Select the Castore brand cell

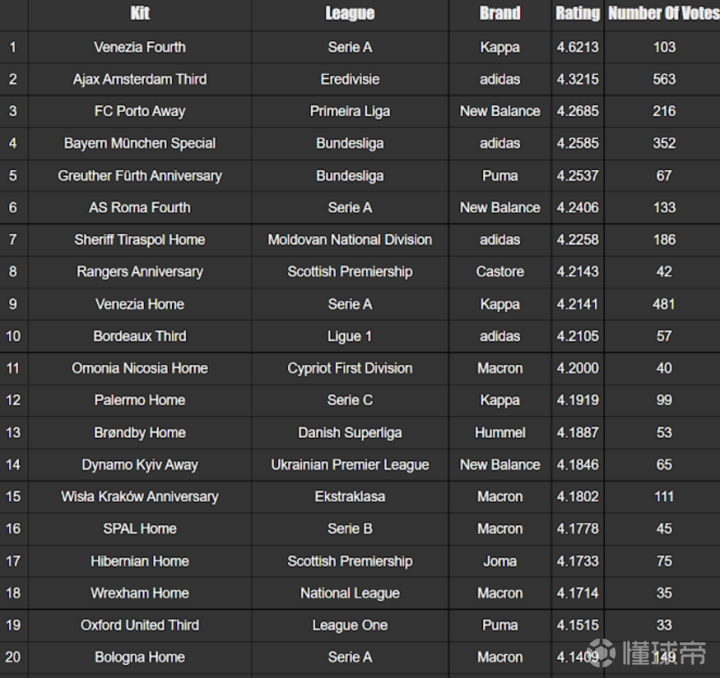point(499,272)
